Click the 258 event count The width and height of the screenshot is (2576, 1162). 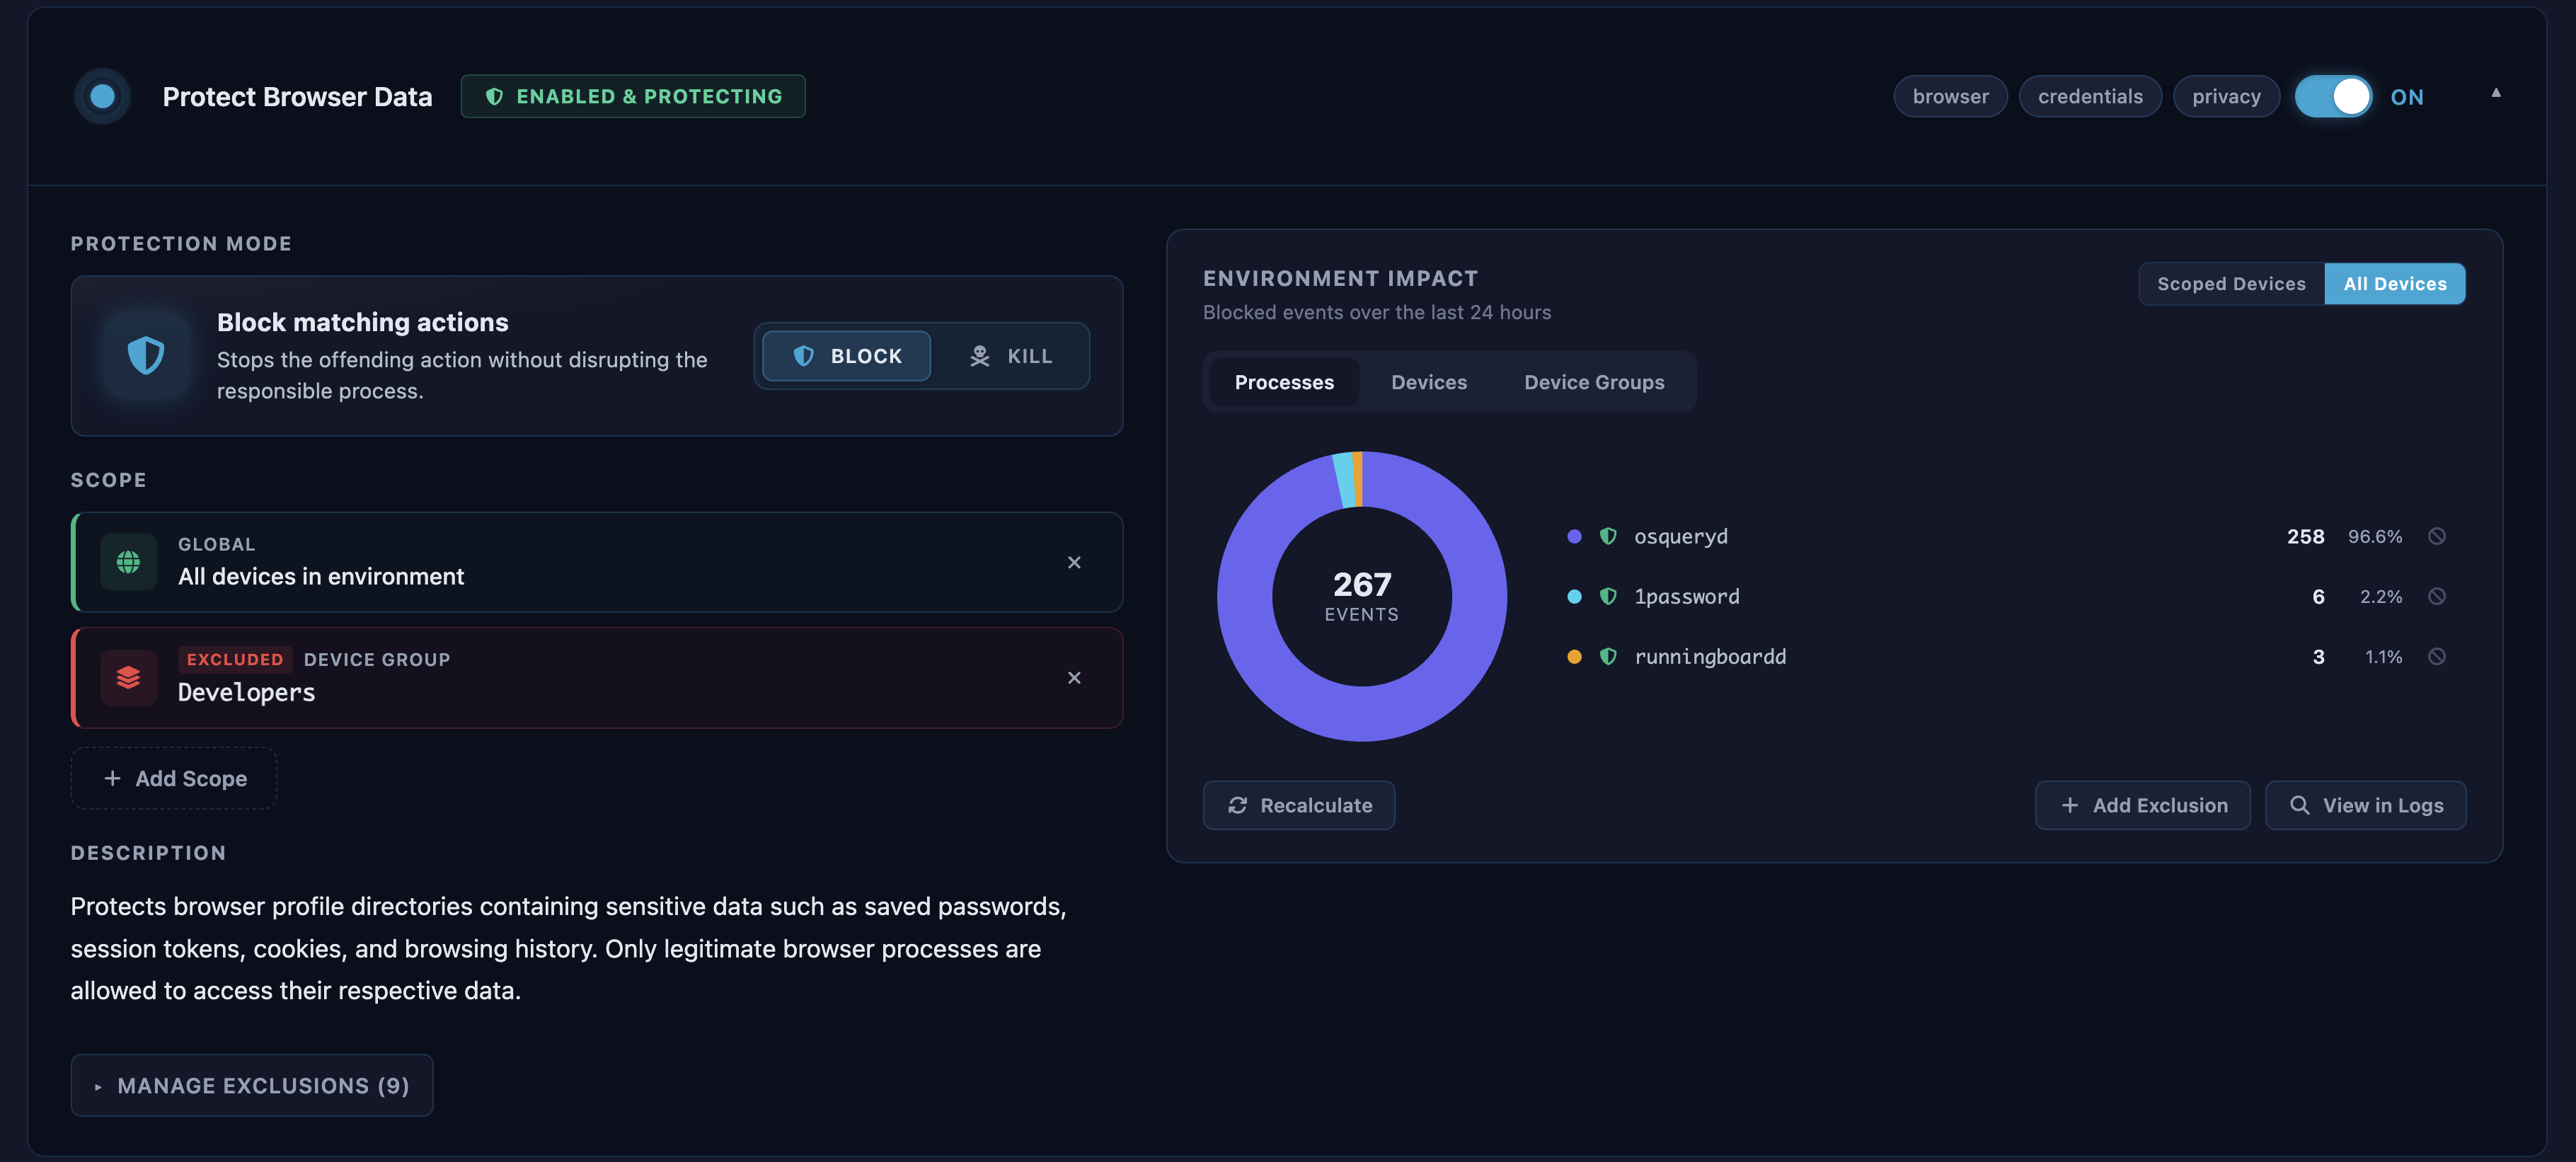(x=2305, y=536)
